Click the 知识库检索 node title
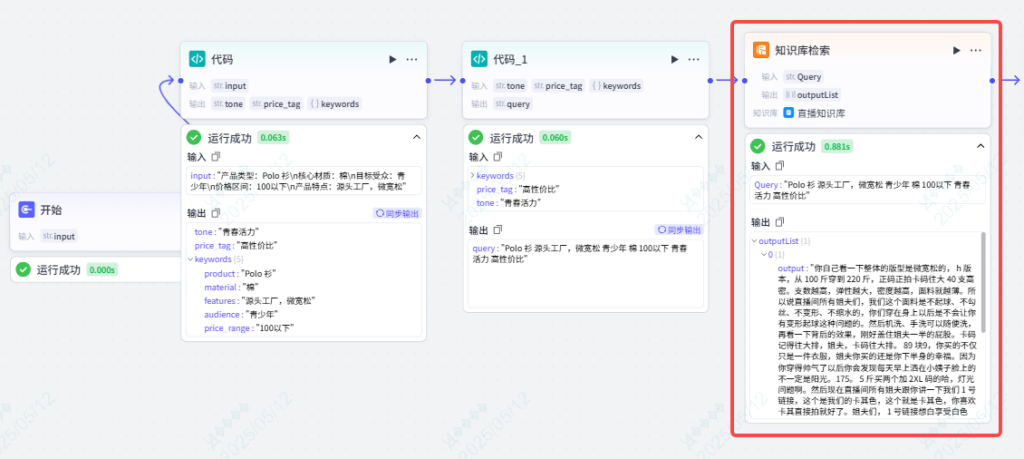The image size is (1024, 459). pyautogui.click(x=803, y=50)
